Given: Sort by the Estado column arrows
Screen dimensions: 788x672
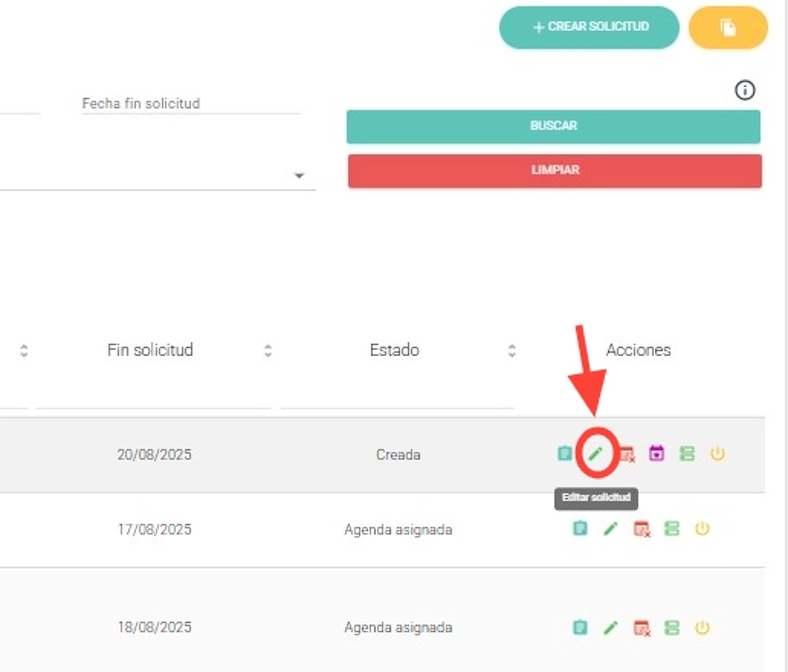Looking at the screenshot, I should pos(512,351).
